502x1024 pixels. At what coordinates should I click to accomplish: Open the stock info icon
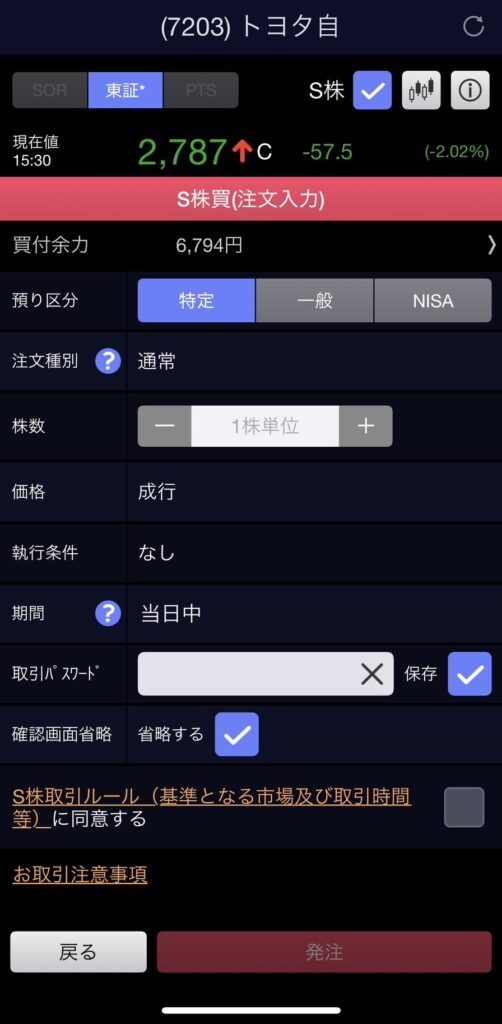point(470,90)
